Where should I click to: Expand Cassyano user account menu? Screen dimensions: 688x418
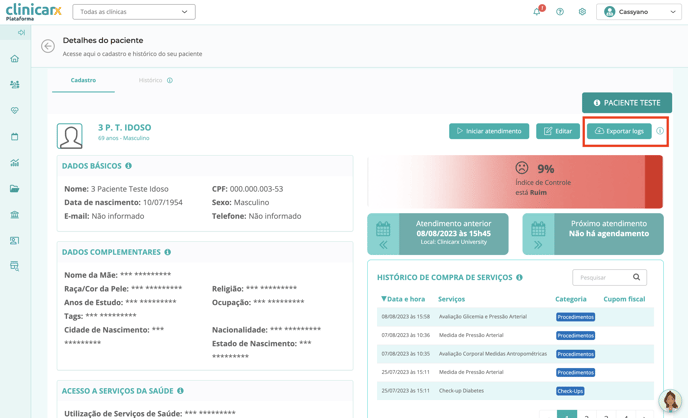tap(639, 12)
